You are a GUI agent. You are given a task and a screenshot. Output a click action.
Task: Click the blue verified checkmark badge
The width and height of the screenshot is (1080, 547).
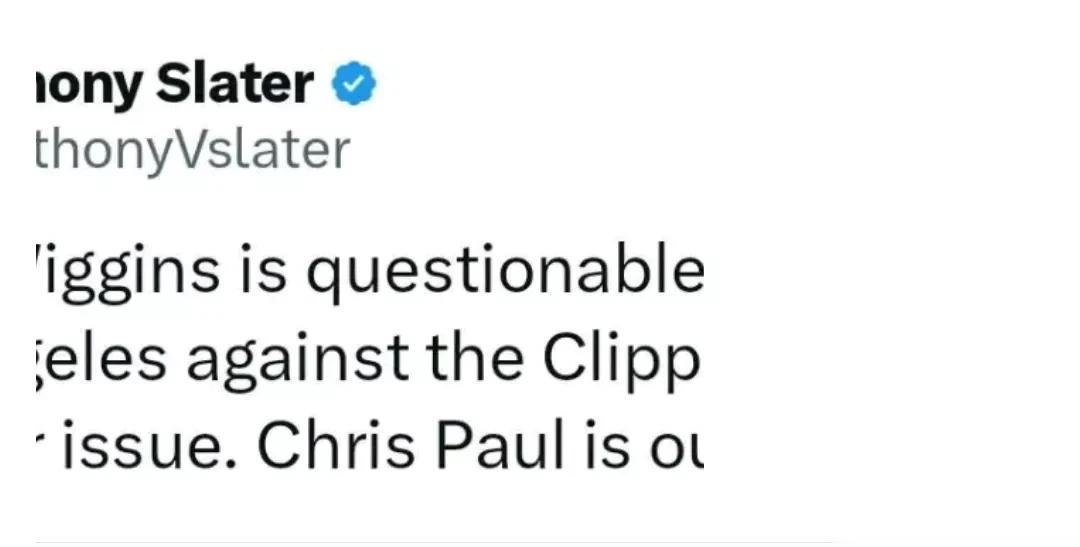tap(354, 83)
